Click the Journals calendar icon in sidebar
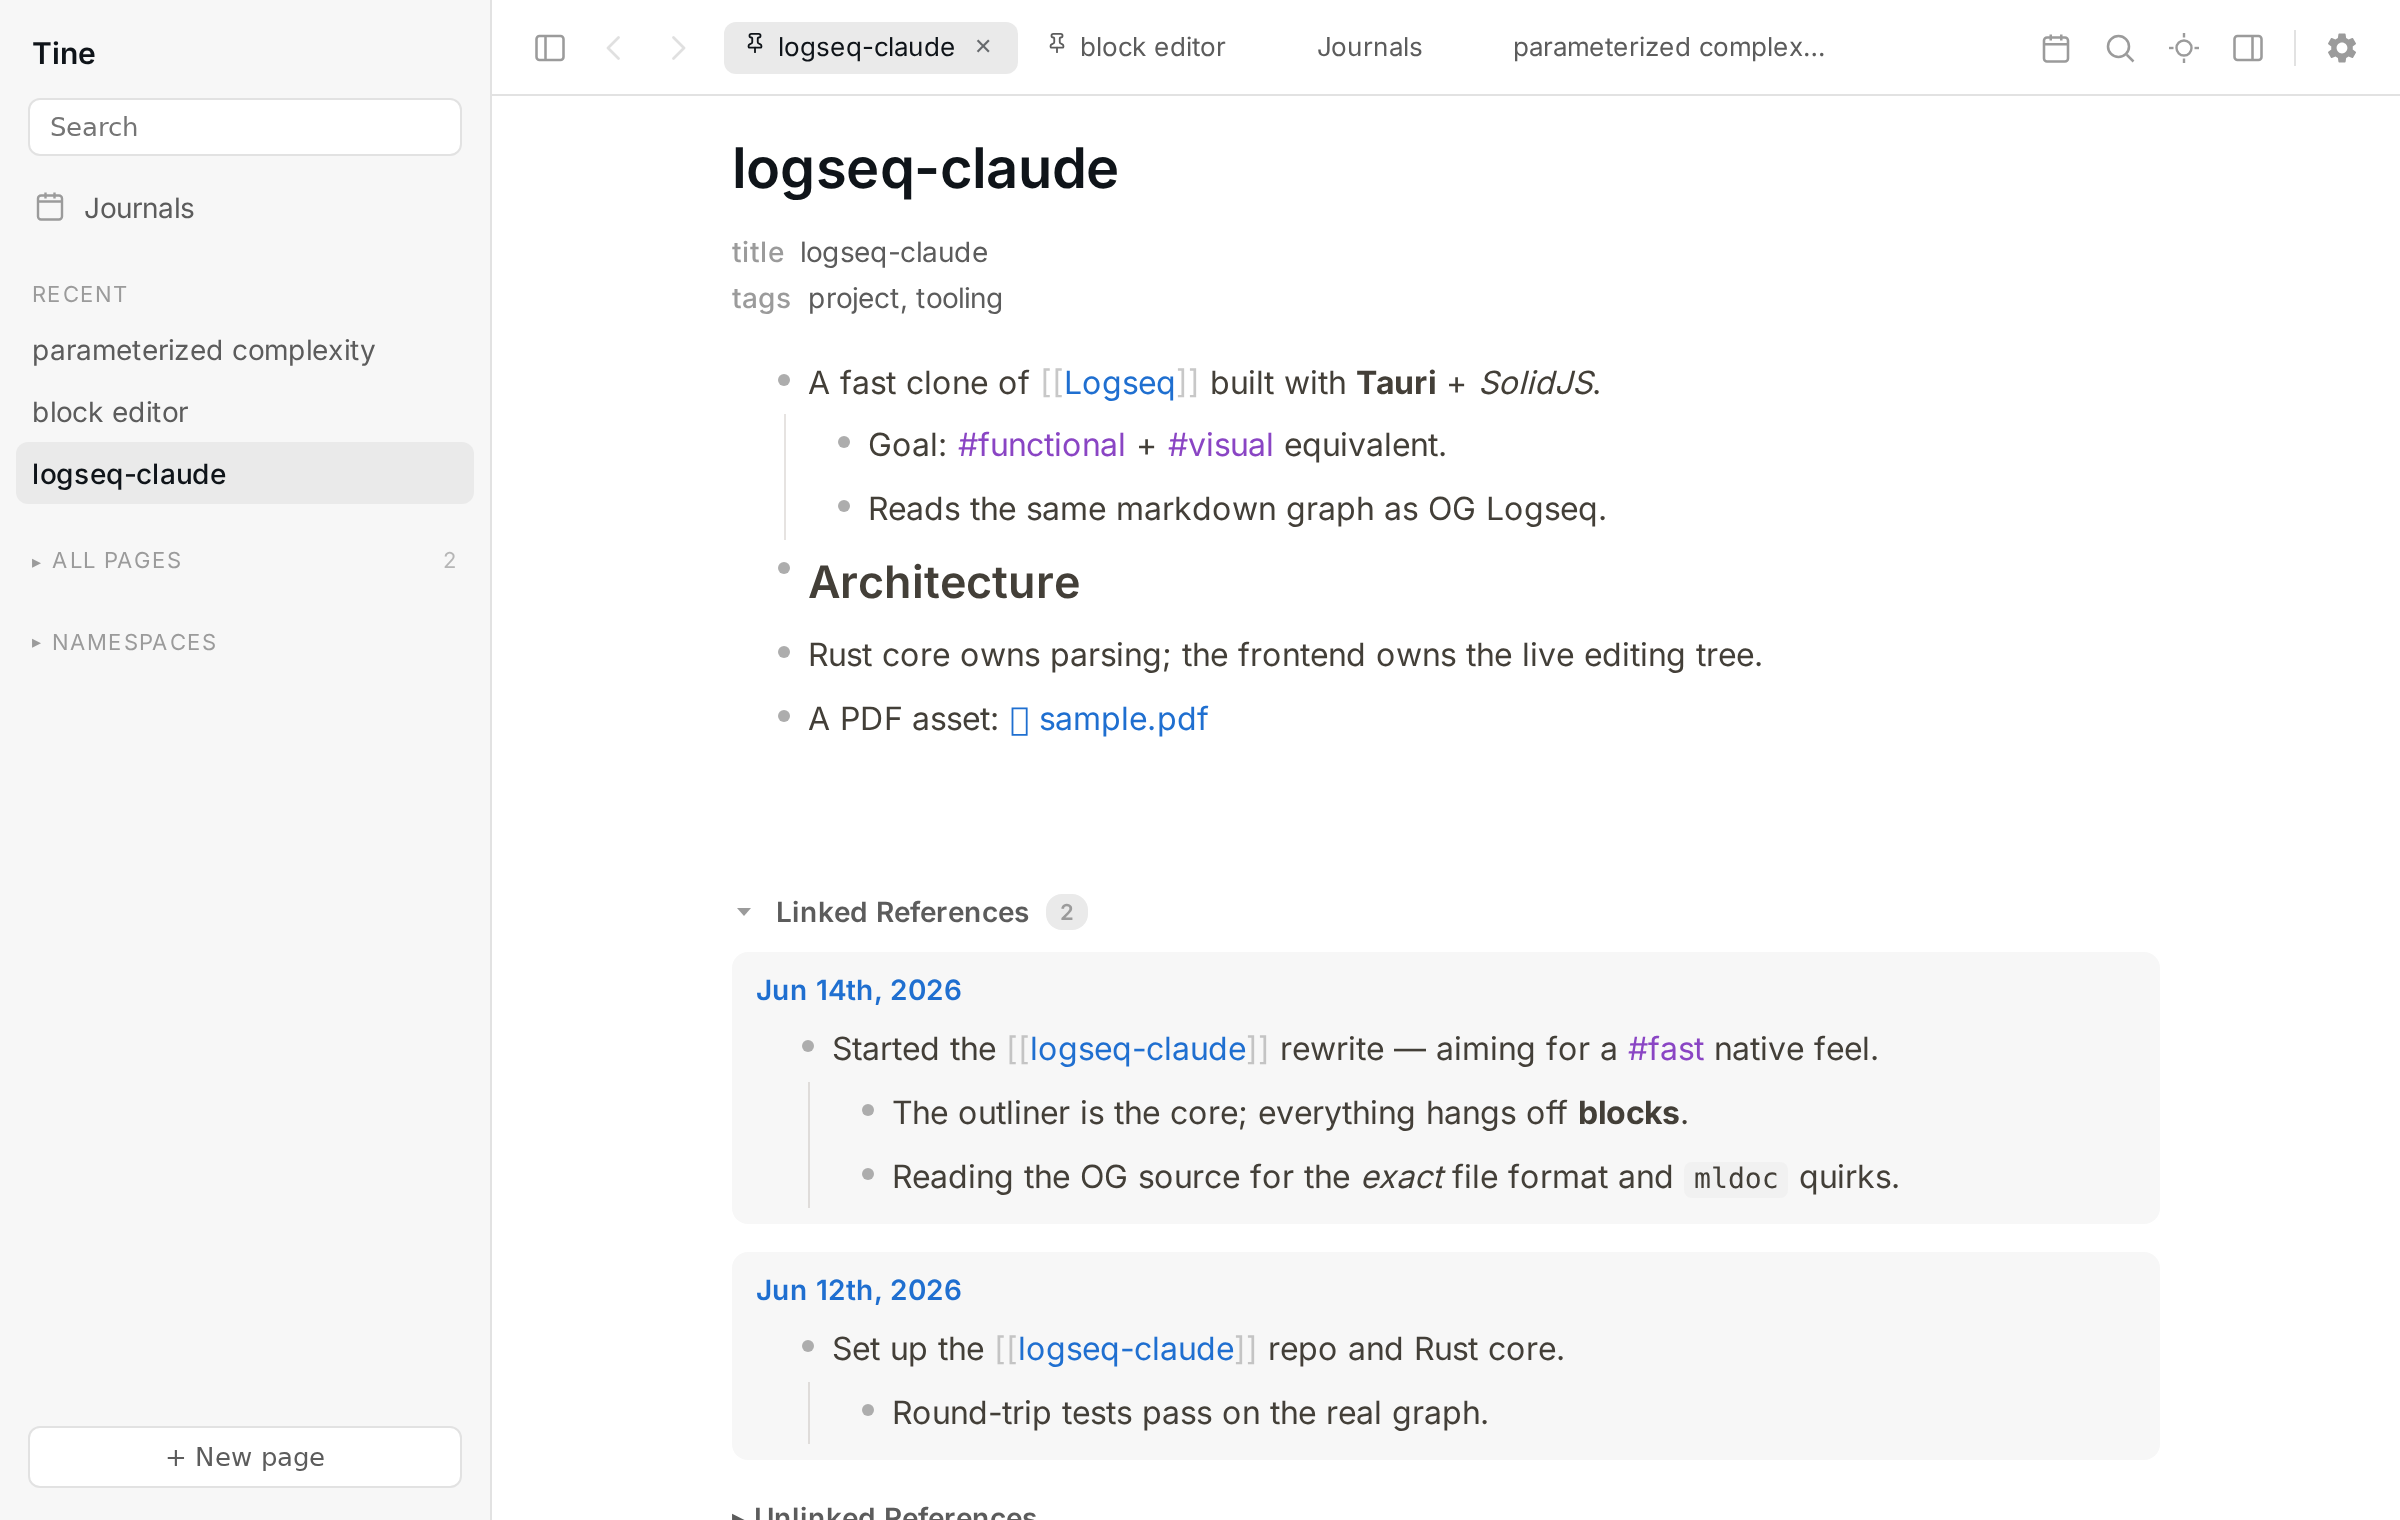This screenshot has width=2400, height=1520. click(50, 207)
